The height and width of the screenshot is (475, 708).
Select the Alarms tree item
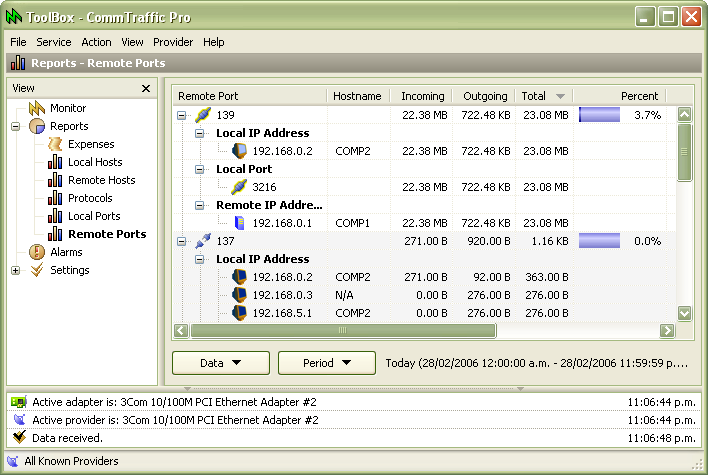(x=66, y=252)
